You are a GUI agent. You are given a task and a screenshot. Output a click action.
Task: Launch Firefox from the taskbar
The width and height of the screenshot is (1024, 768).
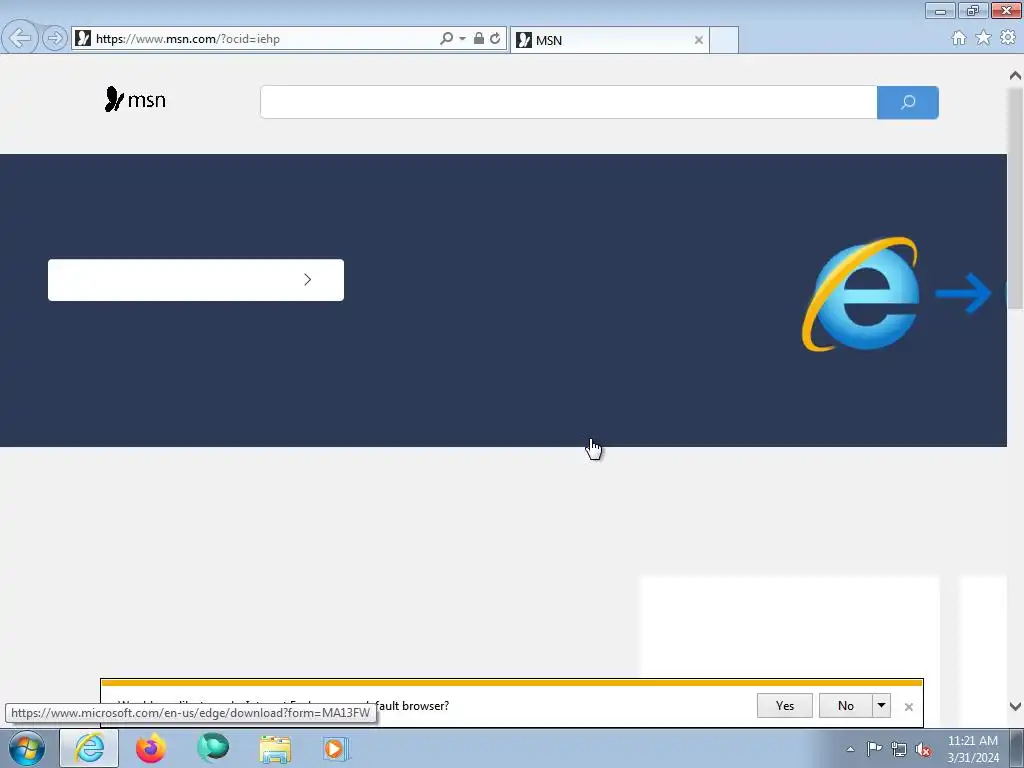click(150, 748)
